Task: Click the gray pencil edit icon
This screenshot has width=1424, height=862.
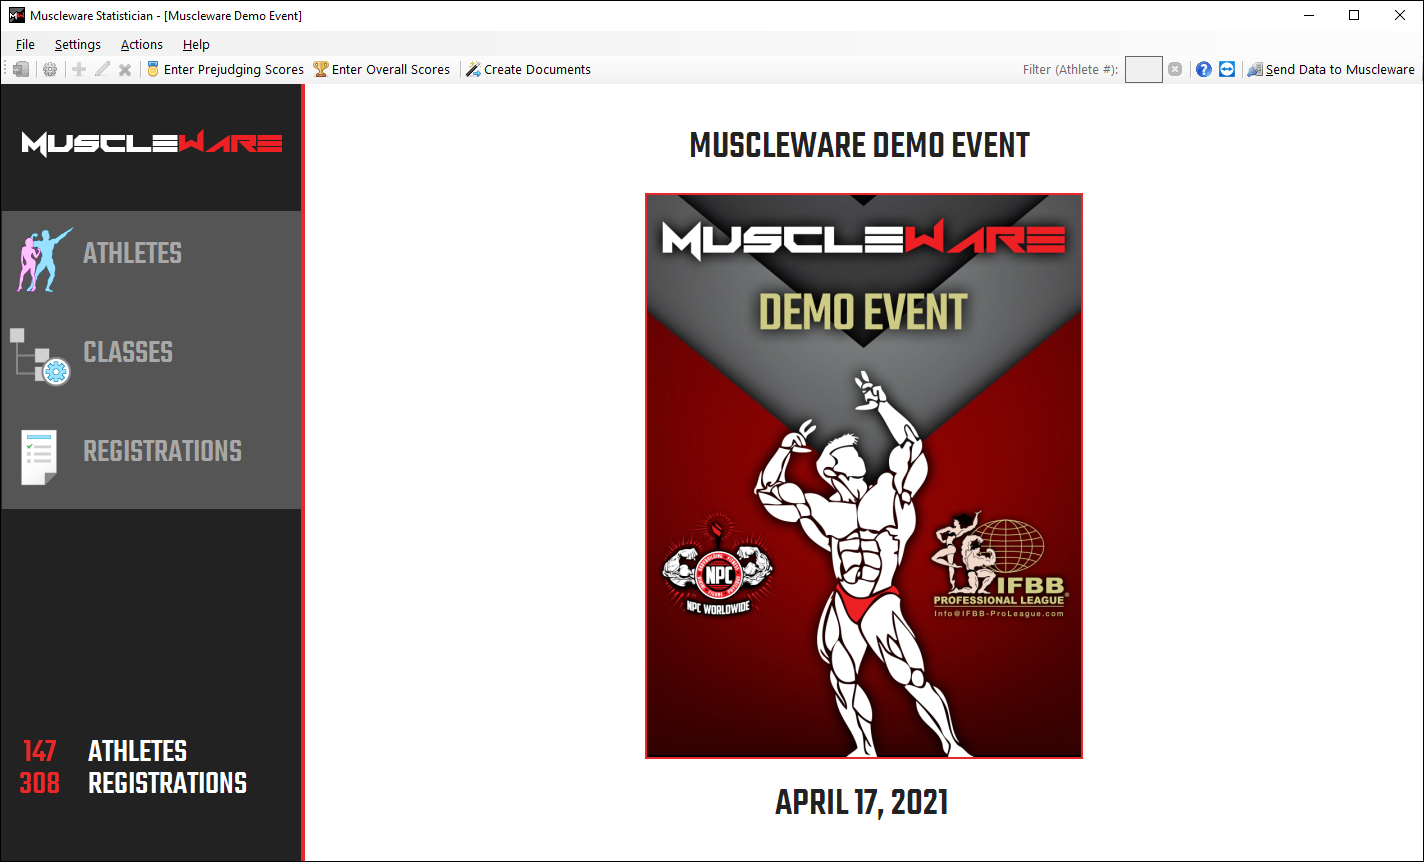Action: tap(102, 70)
